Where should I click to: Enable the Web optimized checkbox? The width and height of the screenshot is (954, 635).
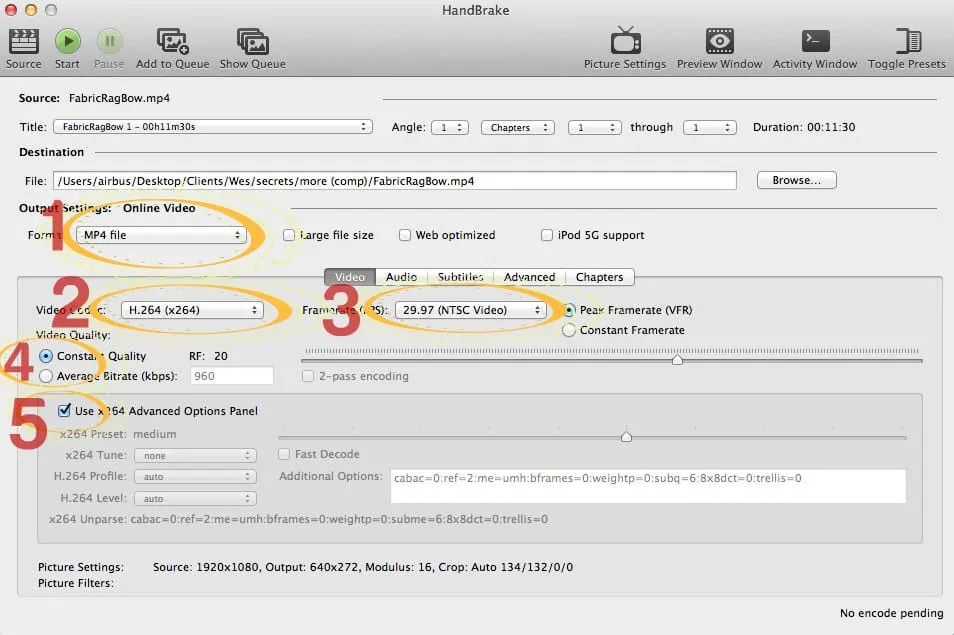pyautogui.click(x=405, y=235)
